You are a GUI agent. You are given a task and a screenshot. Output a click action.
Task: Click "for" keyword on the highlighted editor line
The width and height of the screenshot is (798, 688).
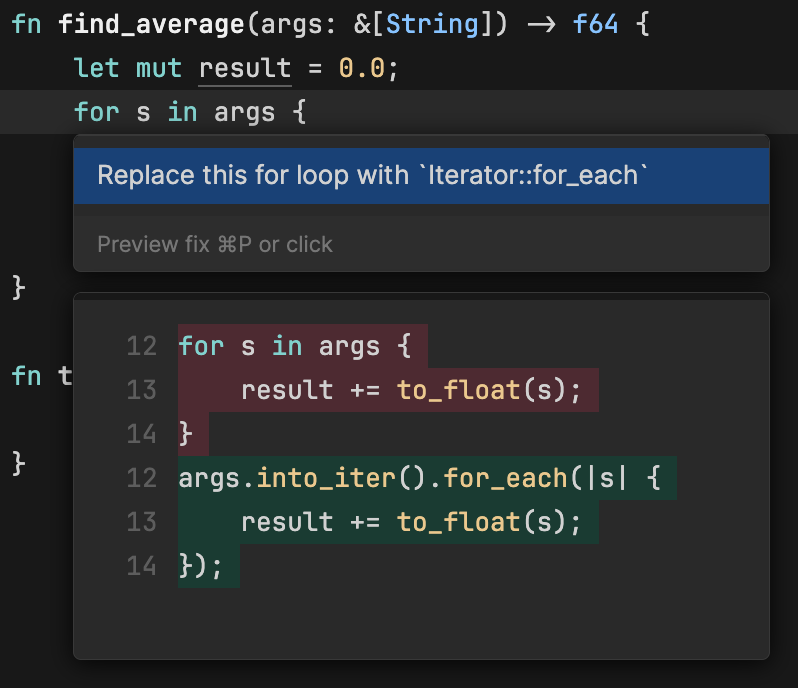[97, 111]
